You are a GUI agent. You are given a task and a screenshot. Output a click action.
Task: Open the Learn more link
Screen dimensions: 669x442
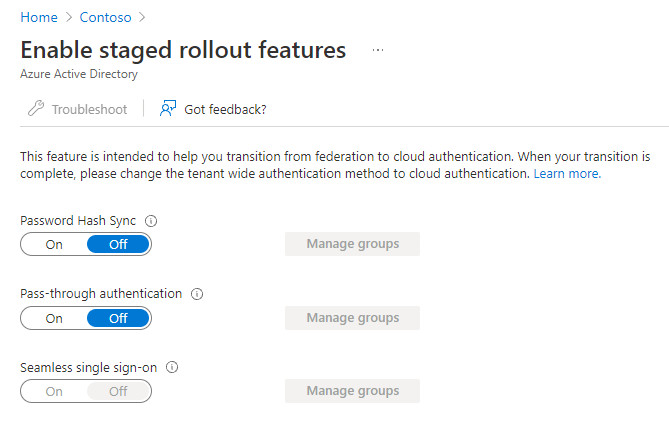pos(566,173)
